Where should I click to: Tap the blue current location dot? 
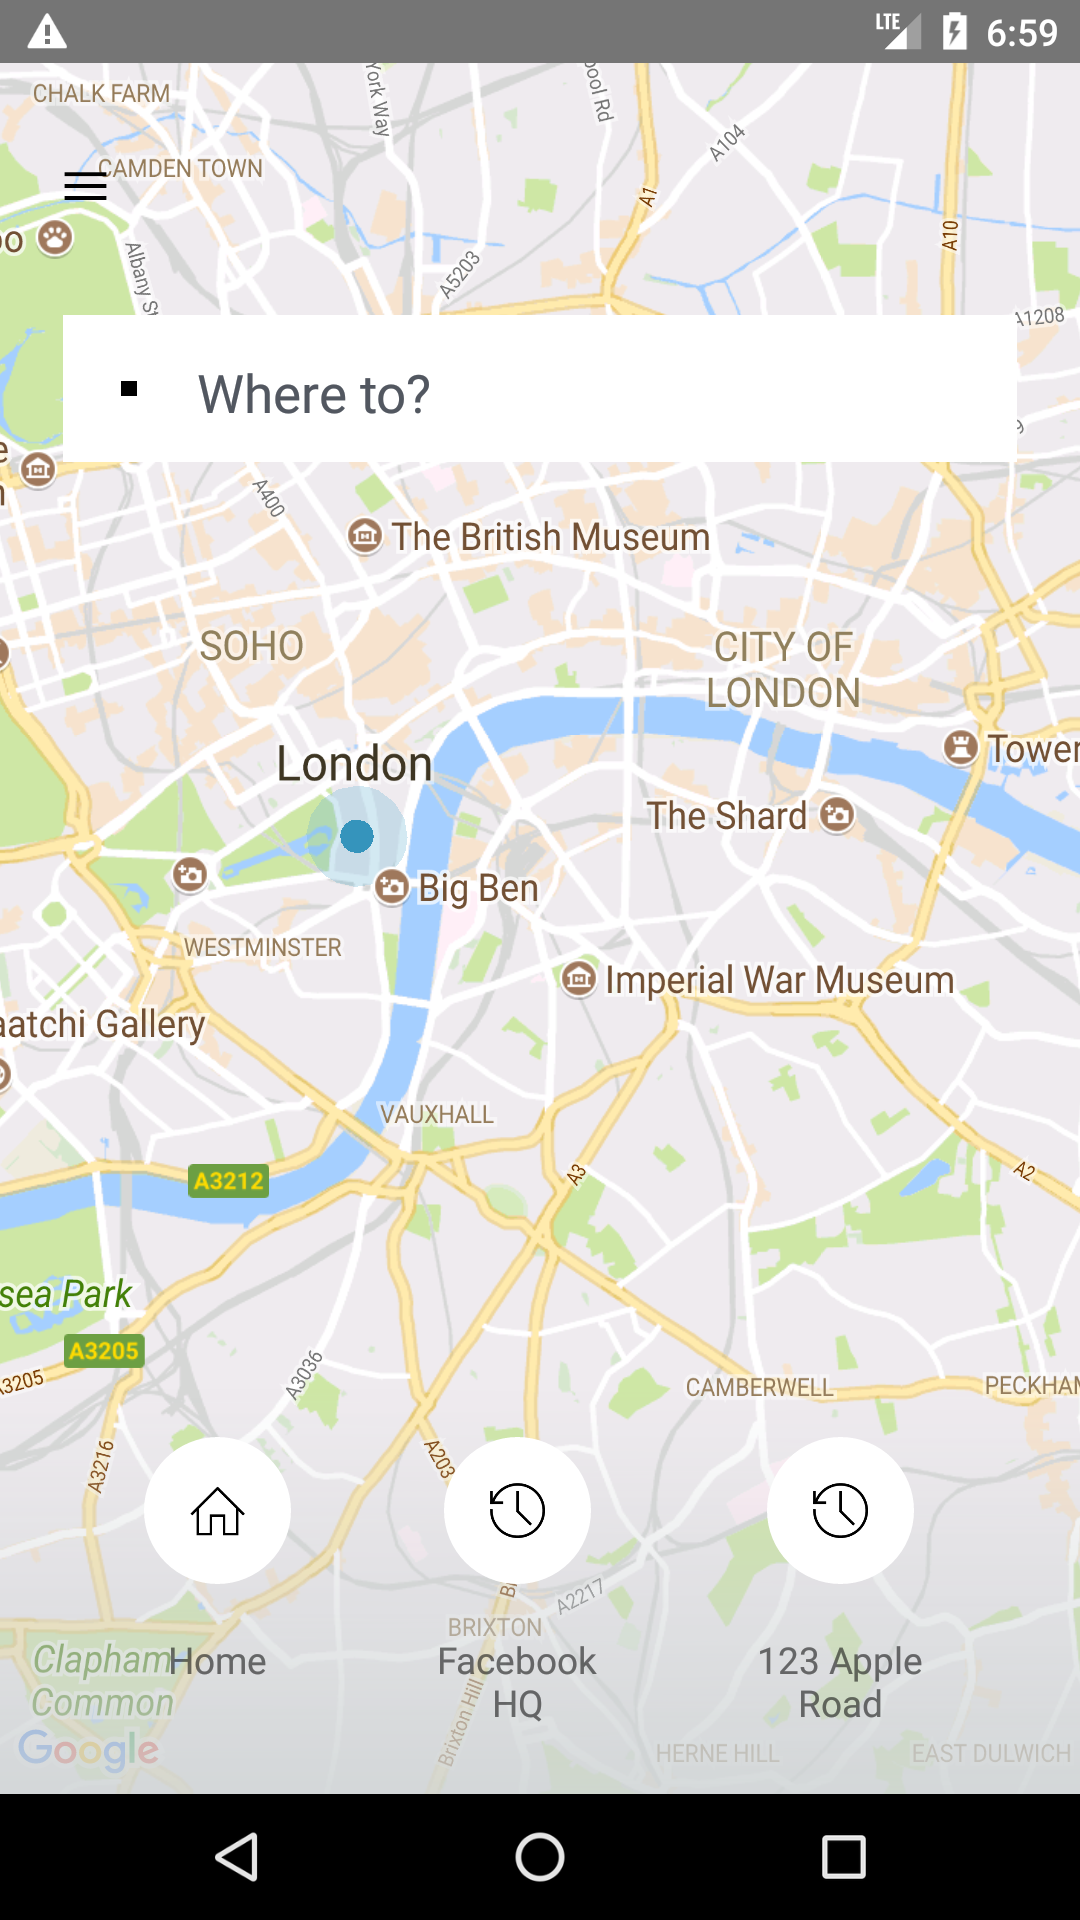point(357,836)
